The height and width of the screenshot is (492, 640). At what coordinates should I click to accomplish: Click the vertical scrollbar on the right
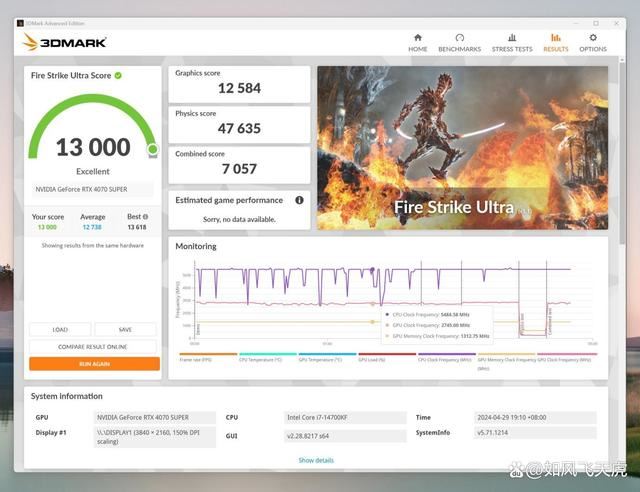pyautogui.click(x=622, y=153)
